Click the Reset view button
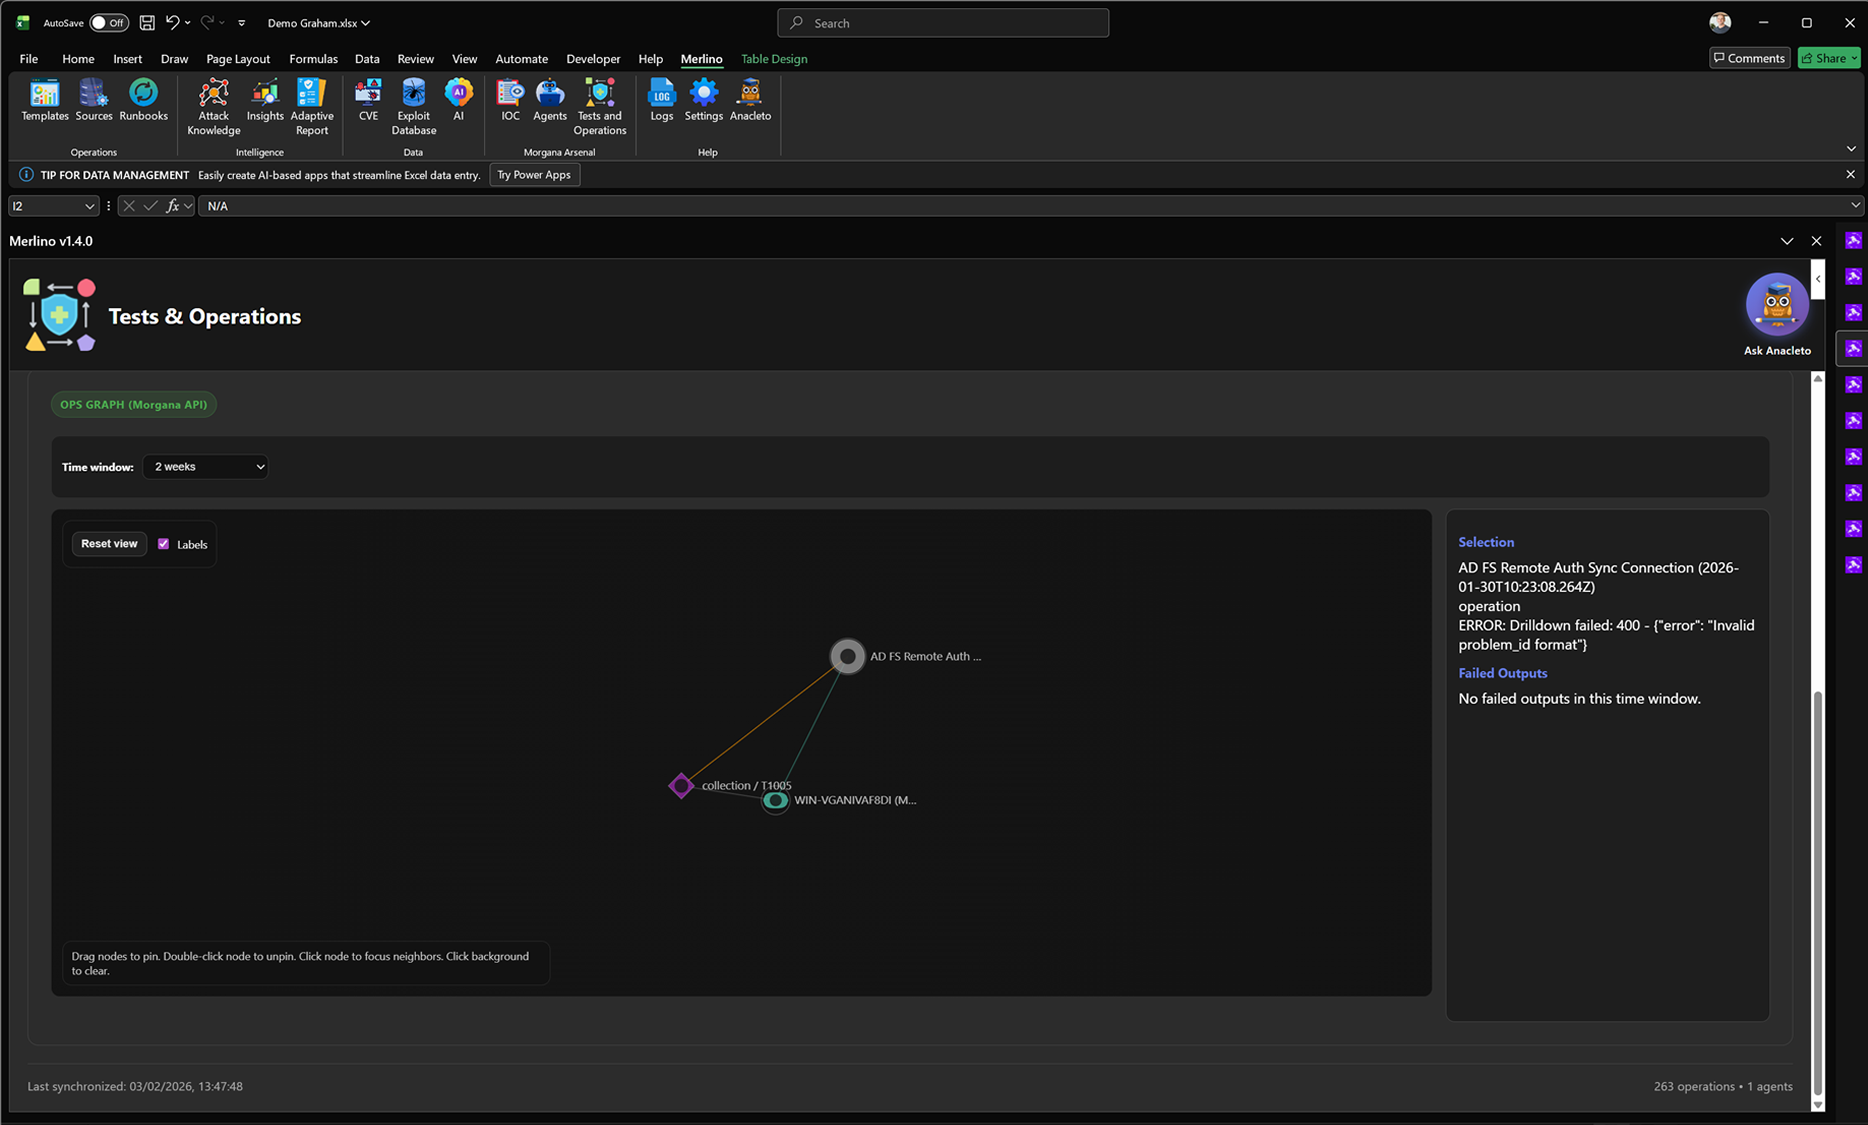The height and width of the screenshot is (1125, 1868). coord(109,544)
